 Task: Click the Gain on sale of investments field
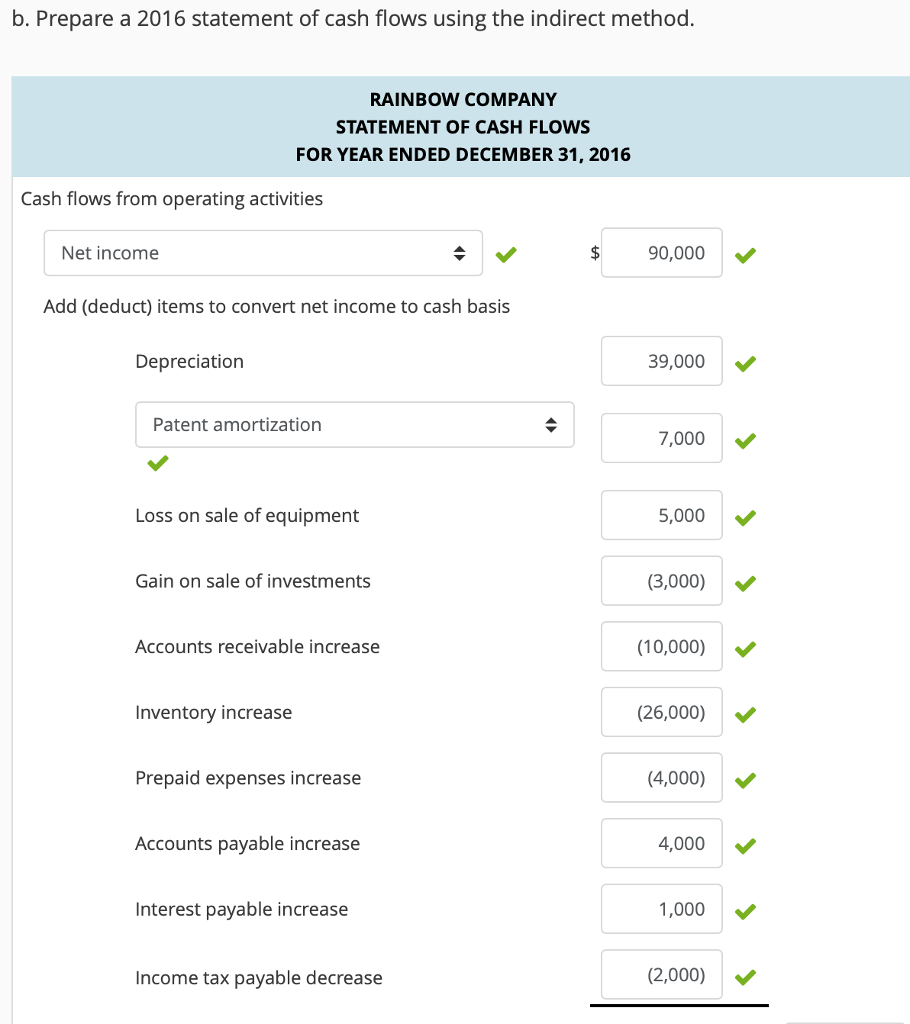[662, 581]
